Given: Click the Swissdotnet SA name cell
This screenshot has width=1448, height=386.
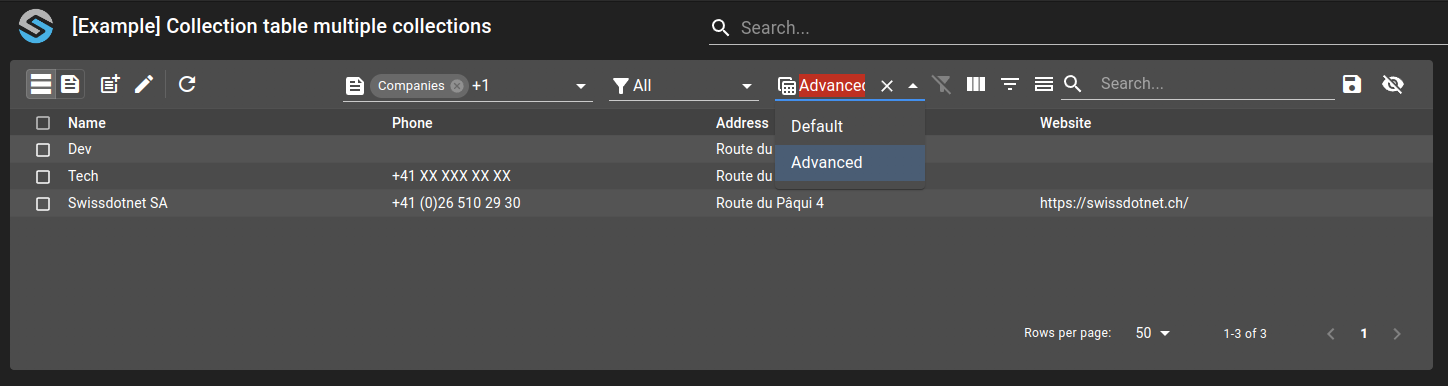Looking at the screenshot, I should tap(118, 203).
